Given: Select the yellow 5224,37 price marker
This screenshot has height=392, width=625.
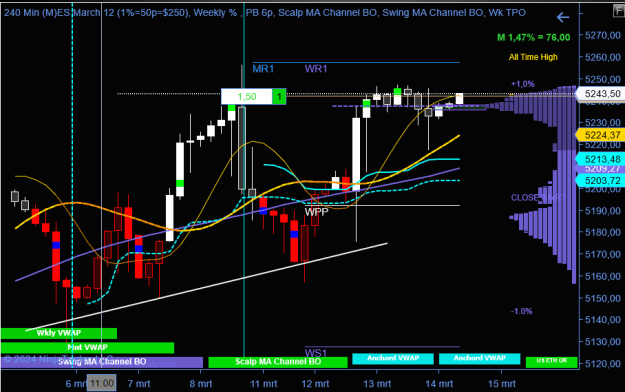Looking at the screenshot, I should click(600, 135).
